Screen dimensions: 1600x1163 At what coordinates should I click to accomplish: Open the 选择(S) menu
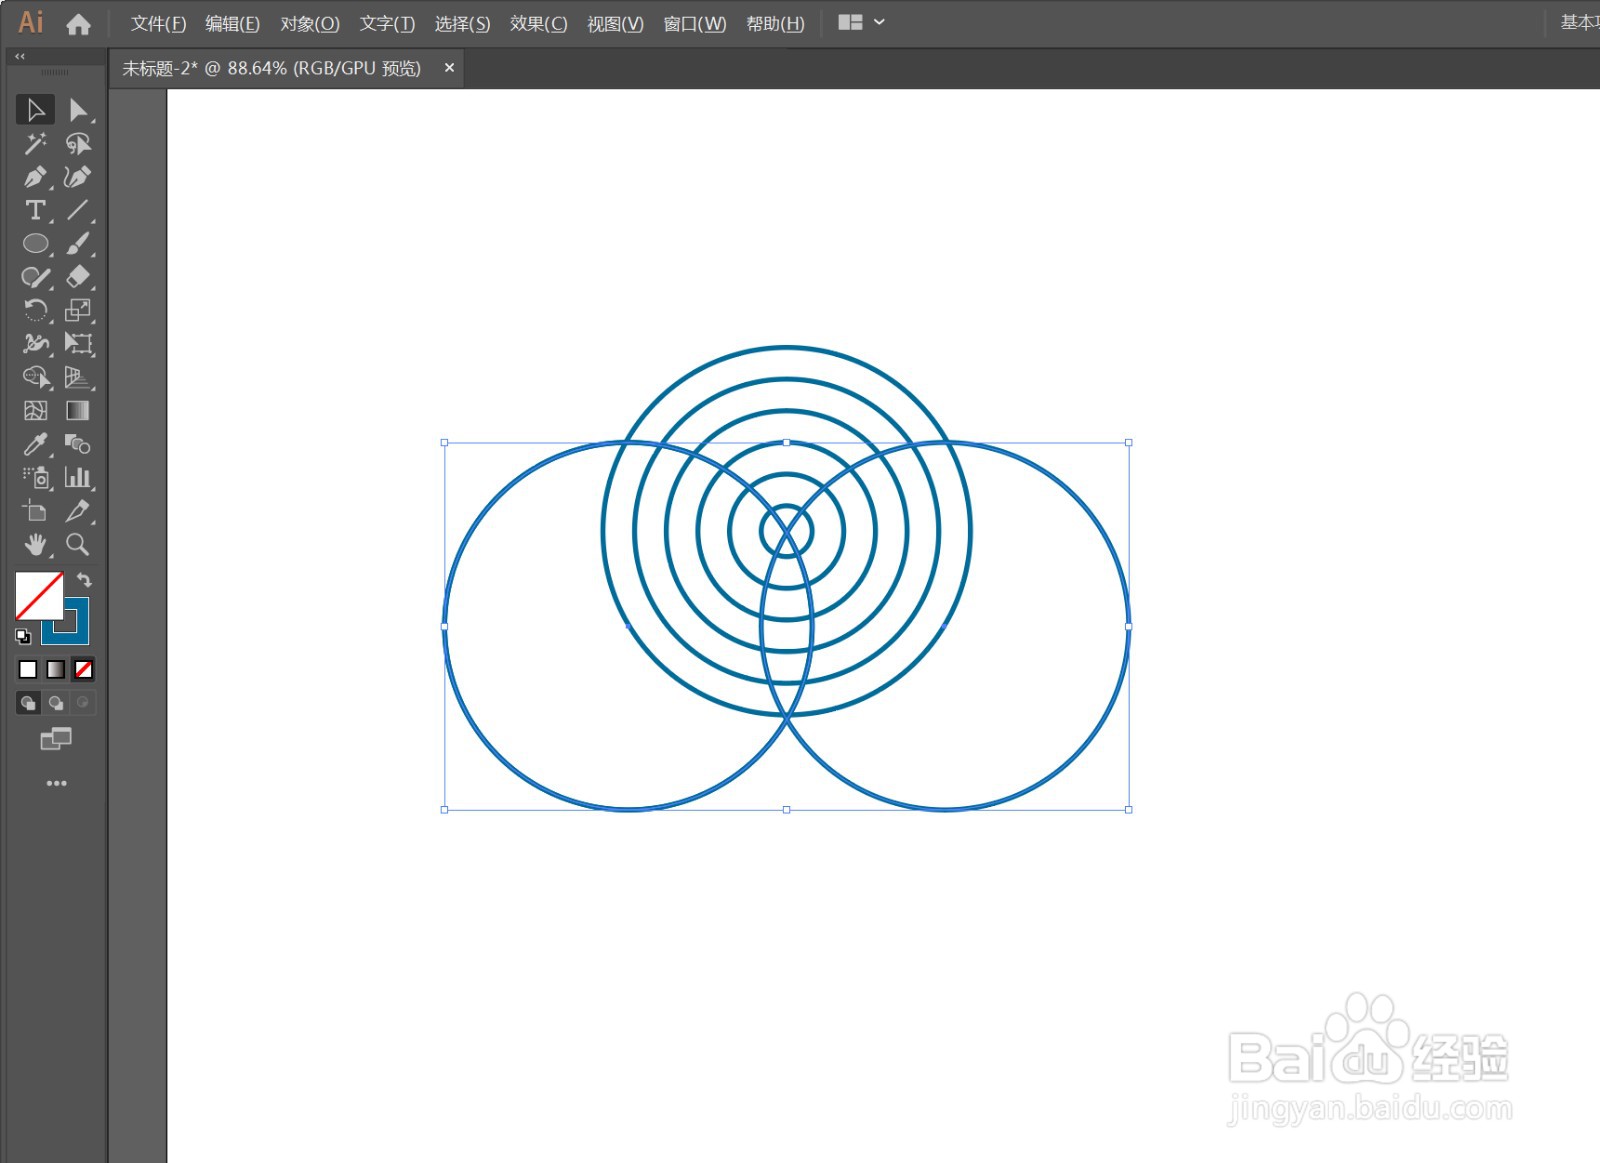pyautogui.click(x=462, y=23)
